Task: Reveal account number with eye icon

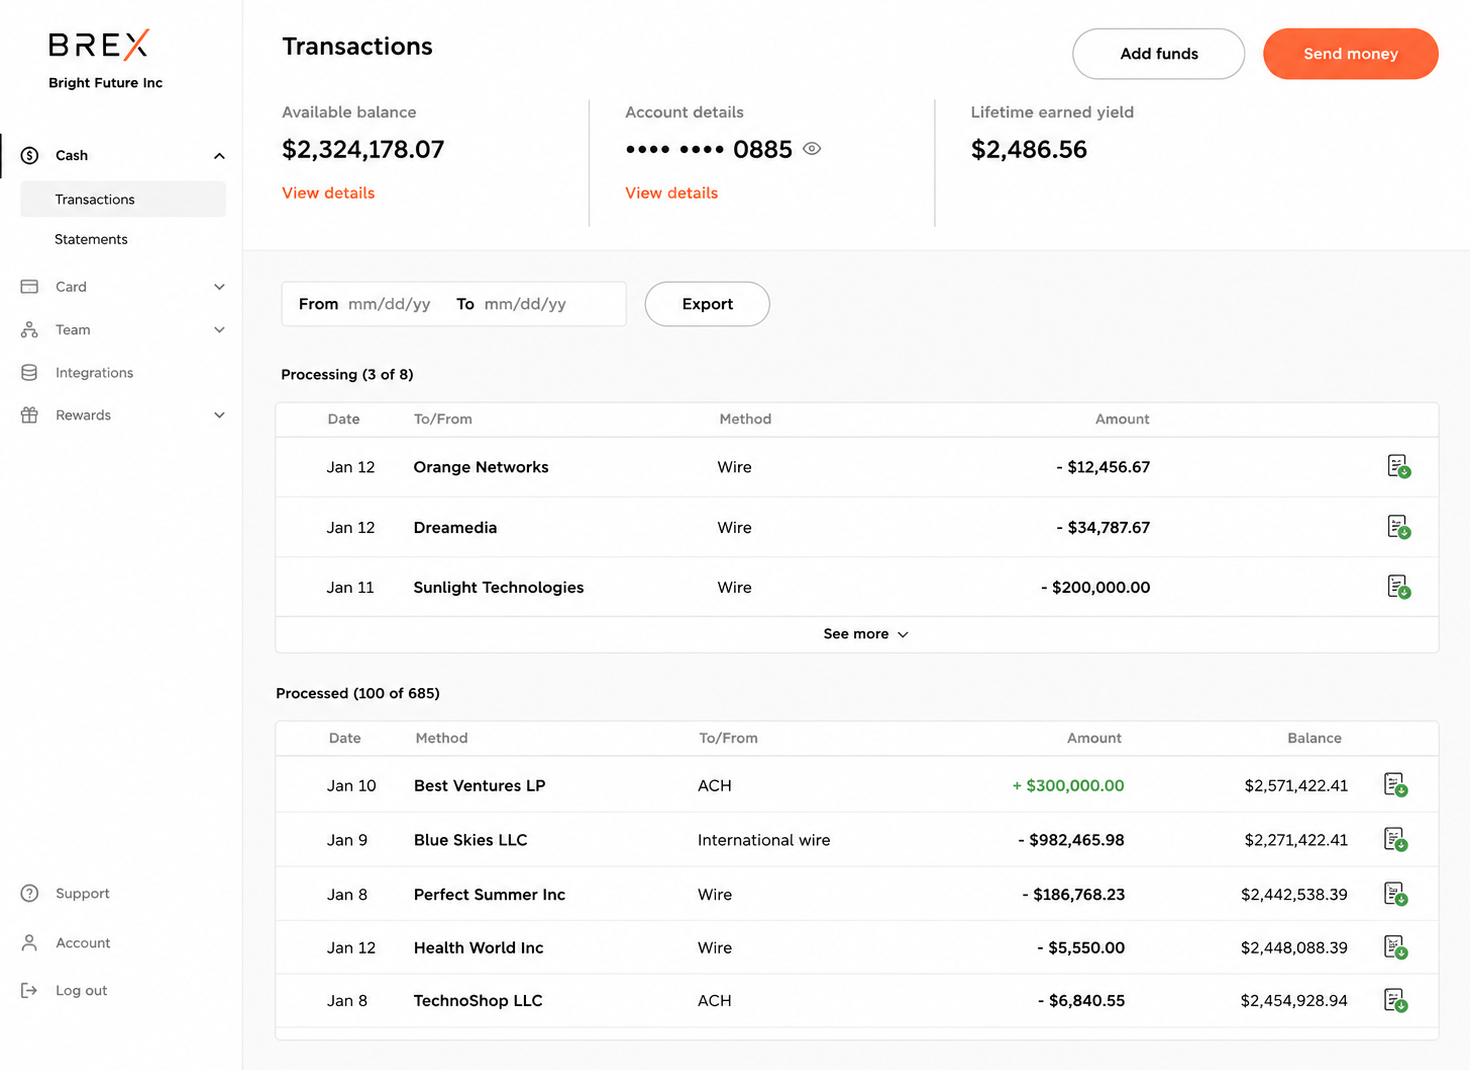Action: 812,149
